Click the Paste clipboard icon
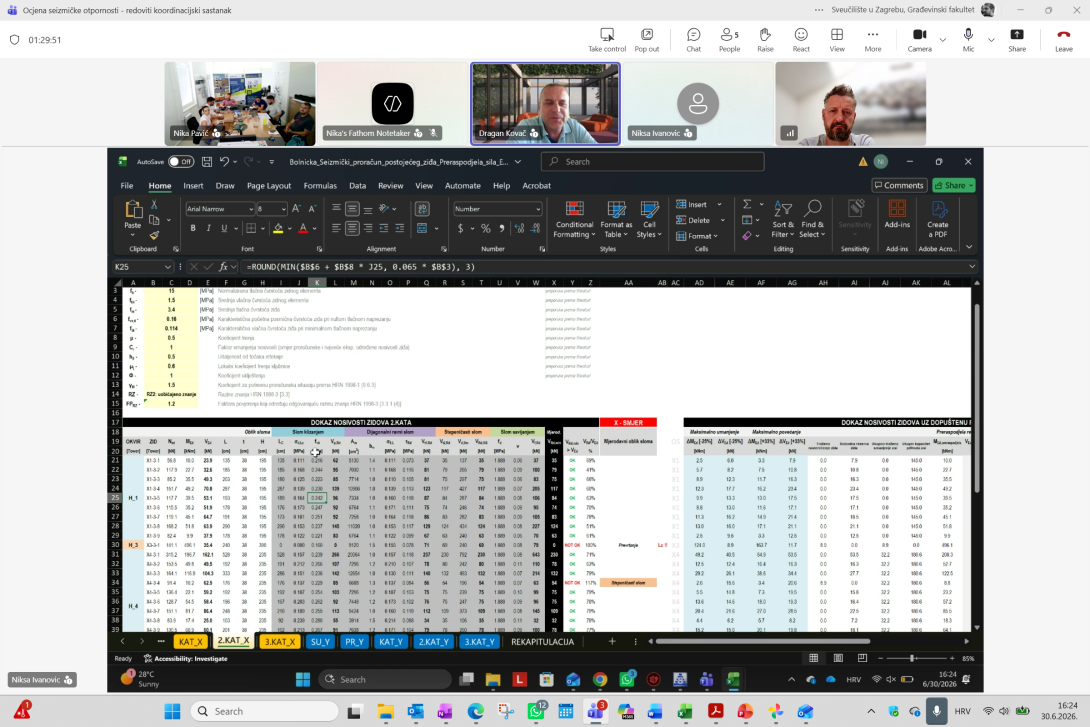This screenshot has width=1090, height=727. pos(132,209)
